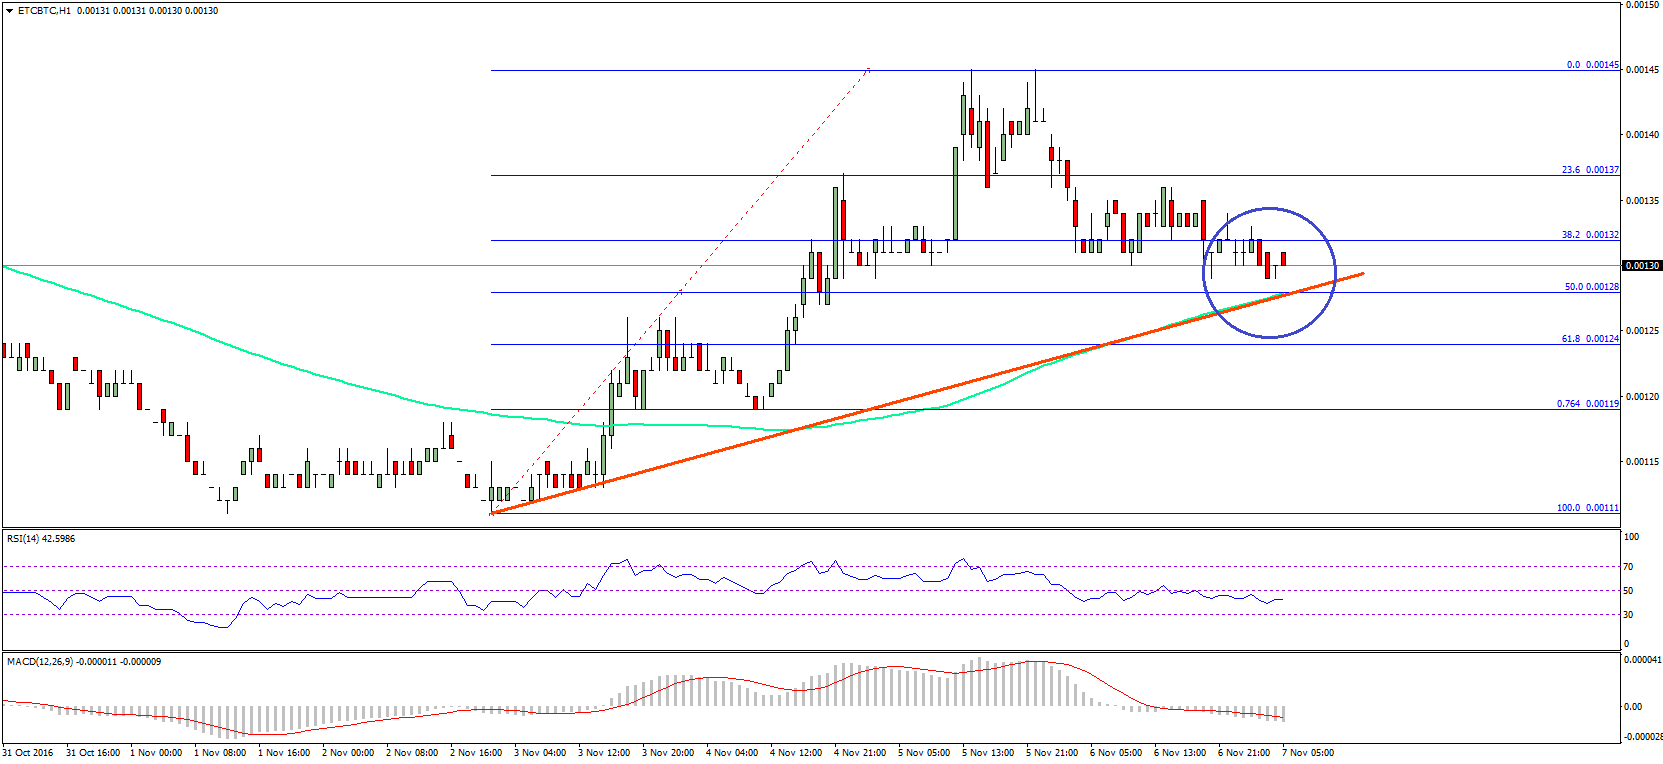This screenshot has width=1663, height=764.
Task: Click the 4 Nov 04:00 time label
Action: (x=732, y=753)
